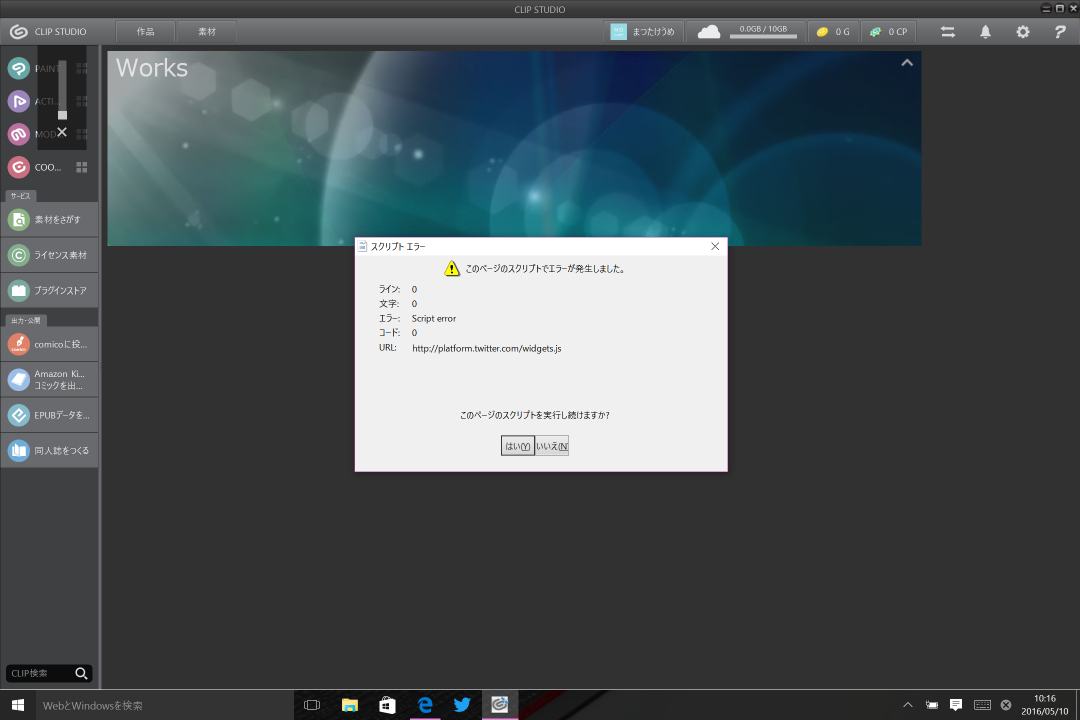Click the comico submission item
This screenshot has width=1080, height=720.
[x=49, y=344]
